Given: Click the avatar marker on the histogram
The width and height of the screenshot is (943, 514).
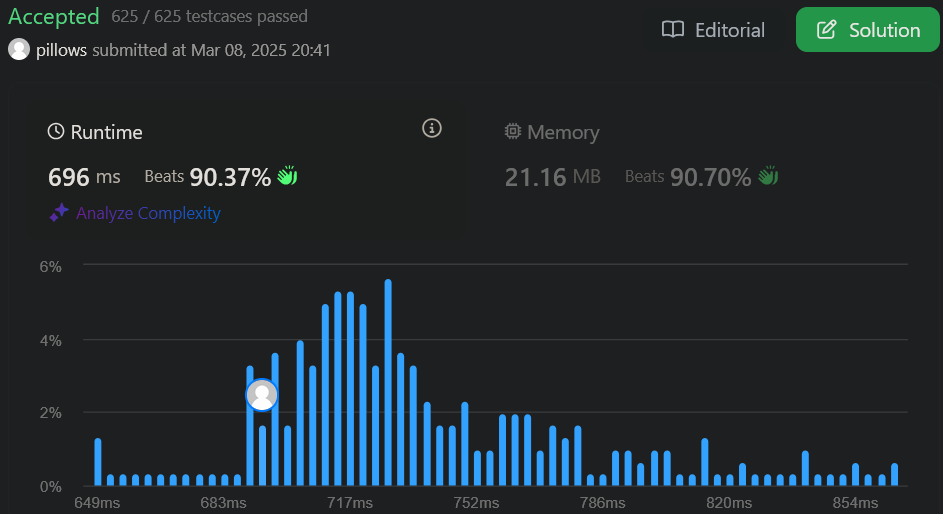Looking at the screenshot, I should tap(262, 396).
